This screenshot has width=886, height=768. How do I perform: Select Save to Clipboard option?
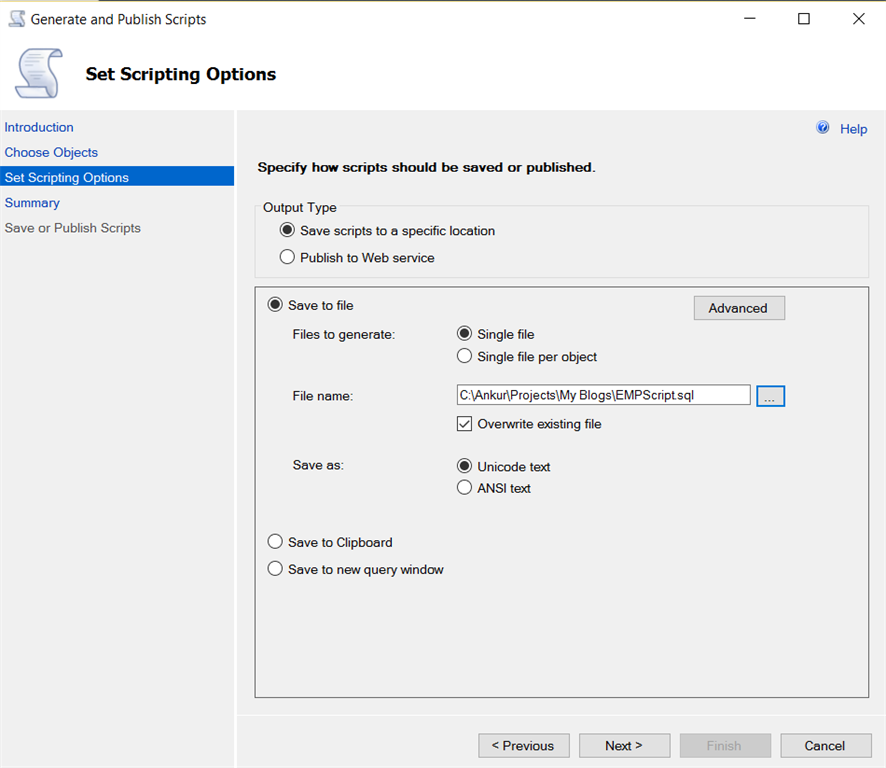275,542
